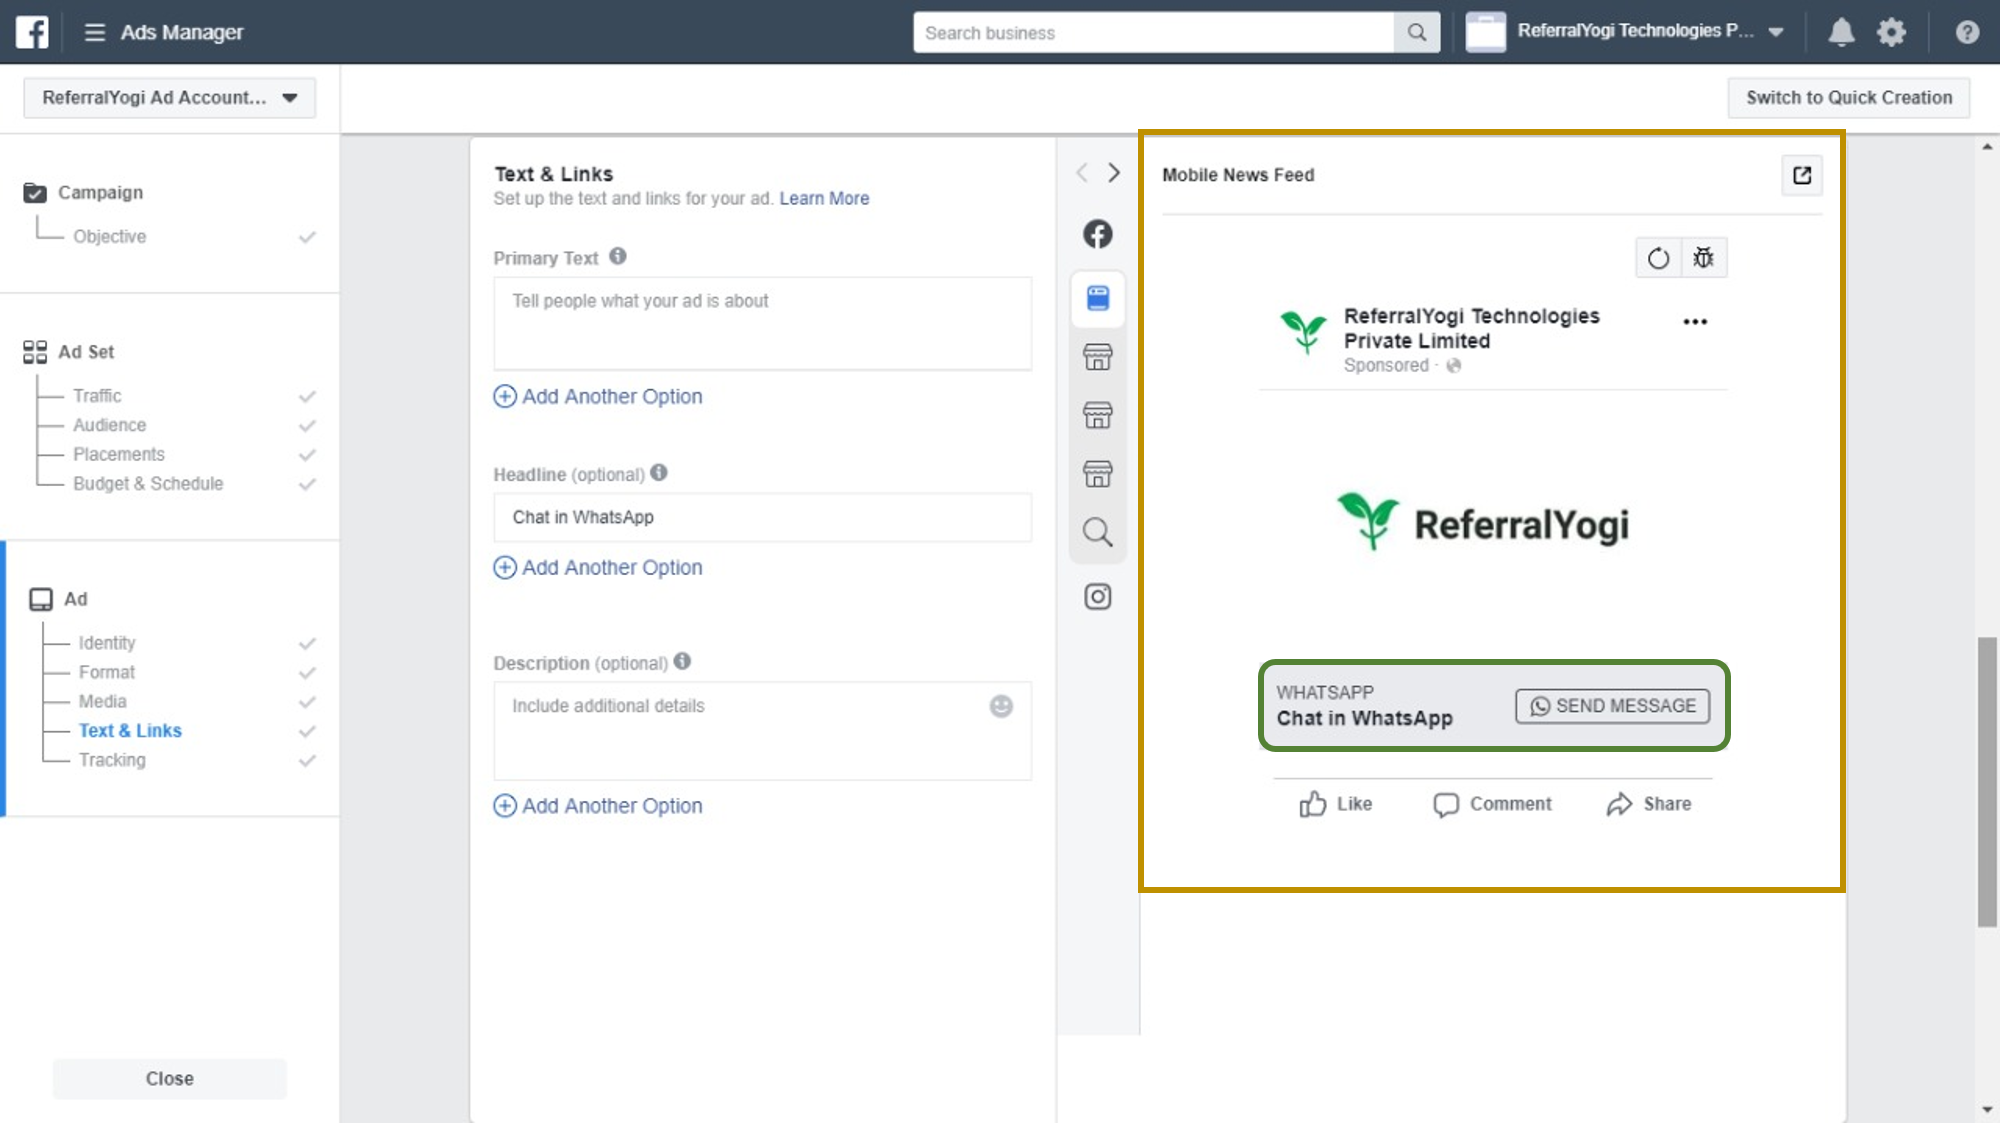Click the Headline info icon
Image resolution: width=2000 pixels, height=1123 pixels.
[x=659, y=472]
